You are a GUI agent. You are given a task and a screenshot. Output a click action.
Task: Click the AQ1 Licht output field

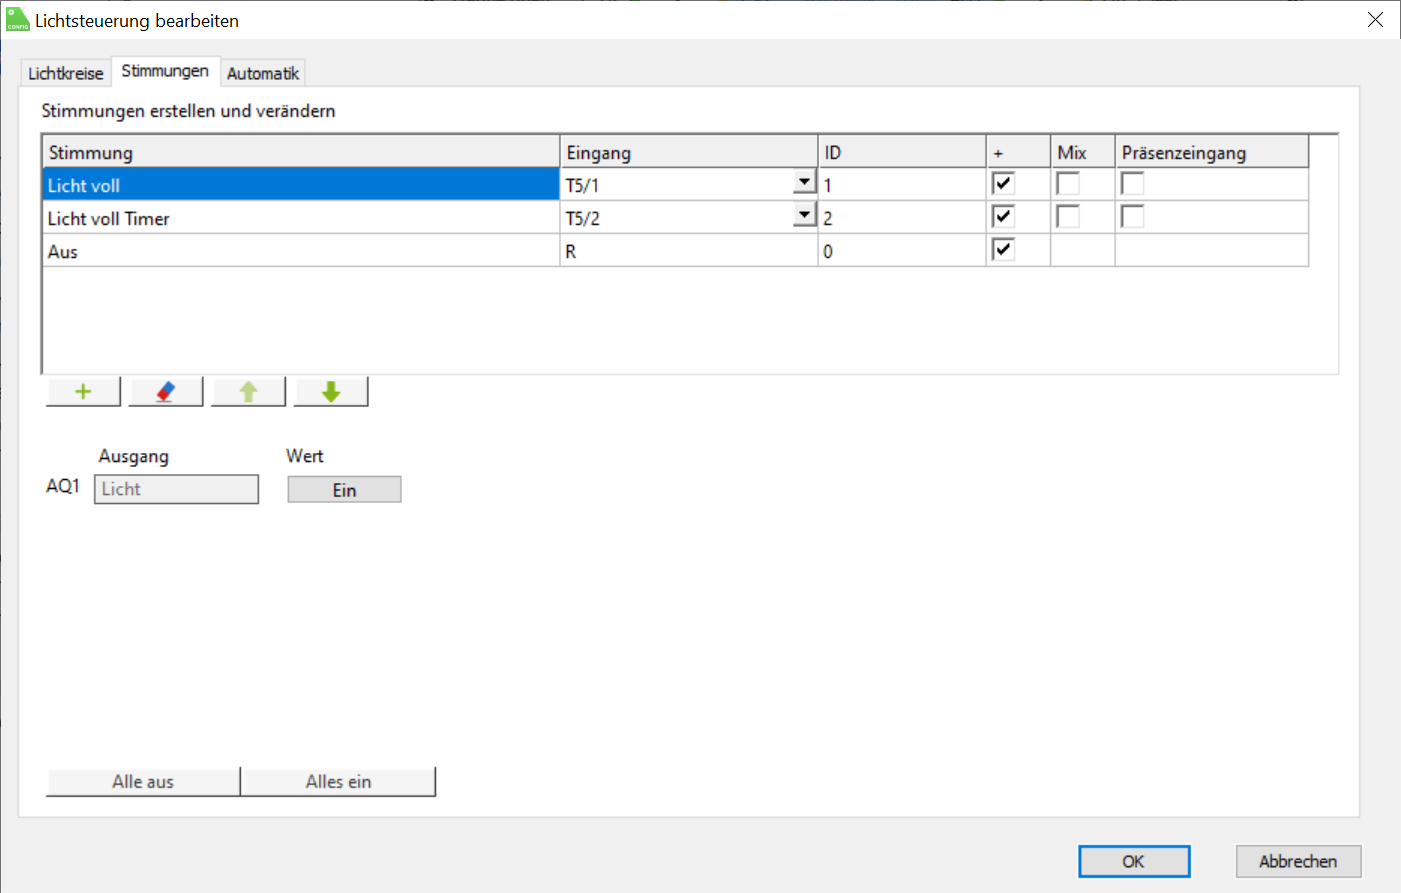click(x=176, y=489)
